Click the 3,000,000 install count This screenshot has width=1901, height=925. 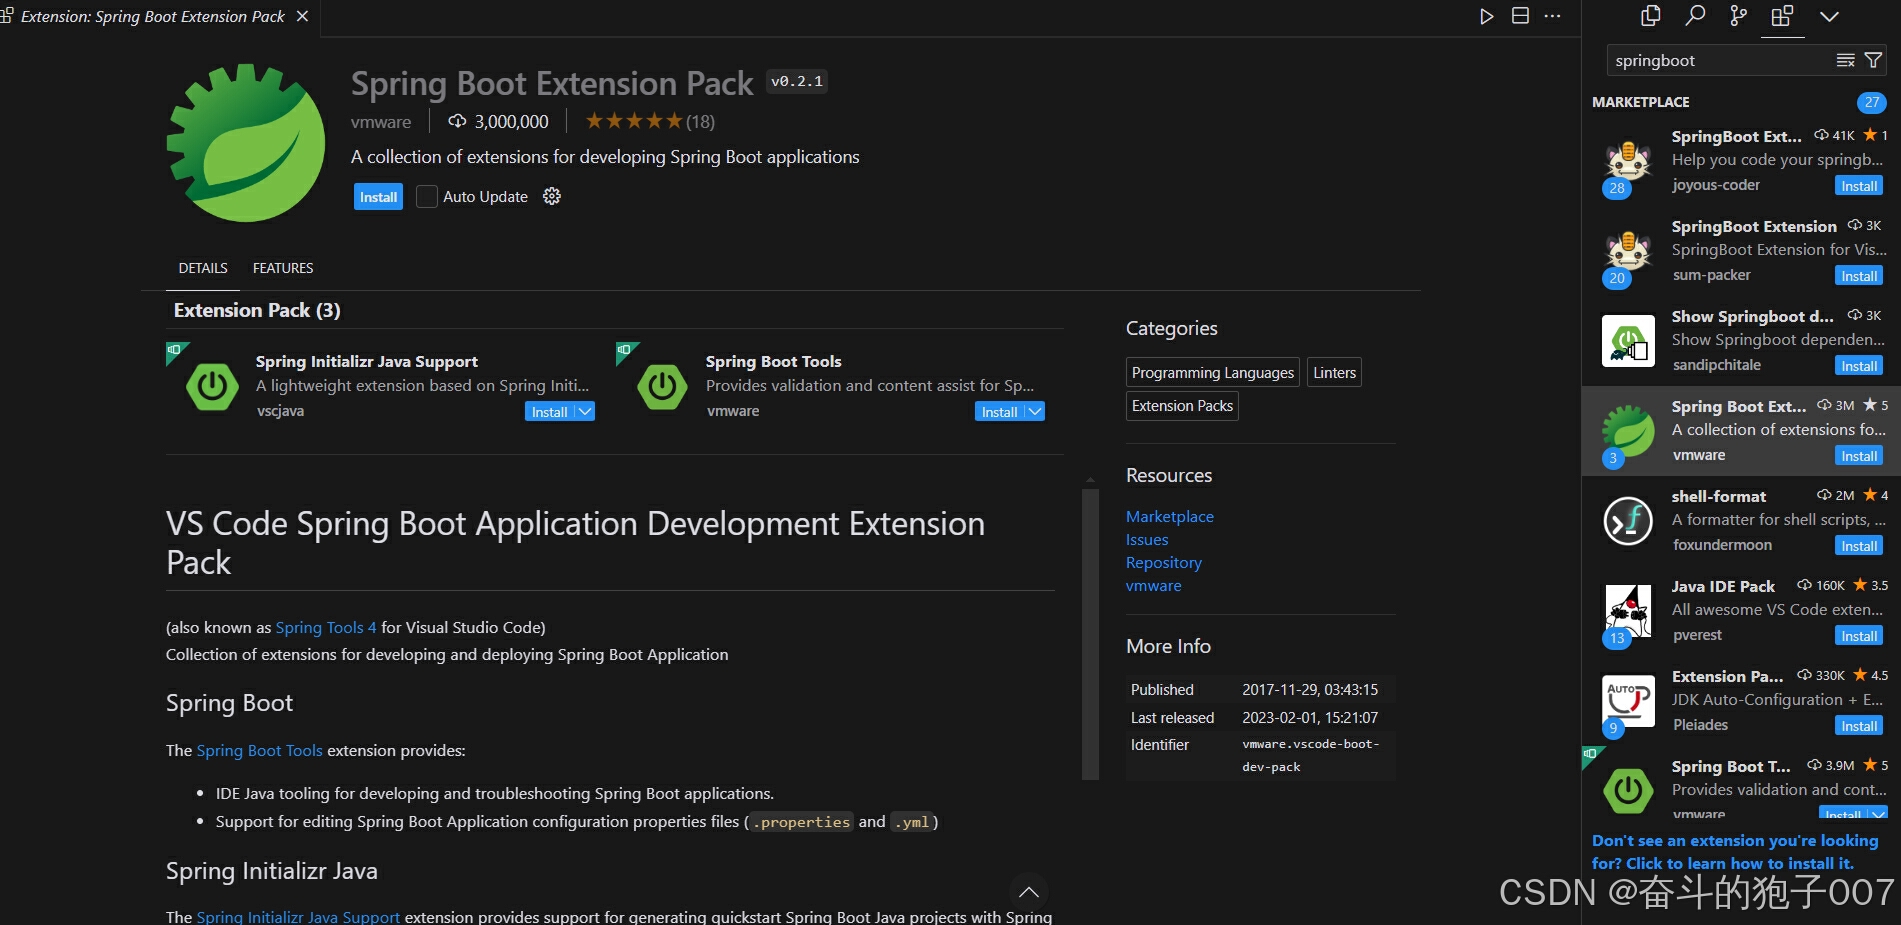pos(511,122)
